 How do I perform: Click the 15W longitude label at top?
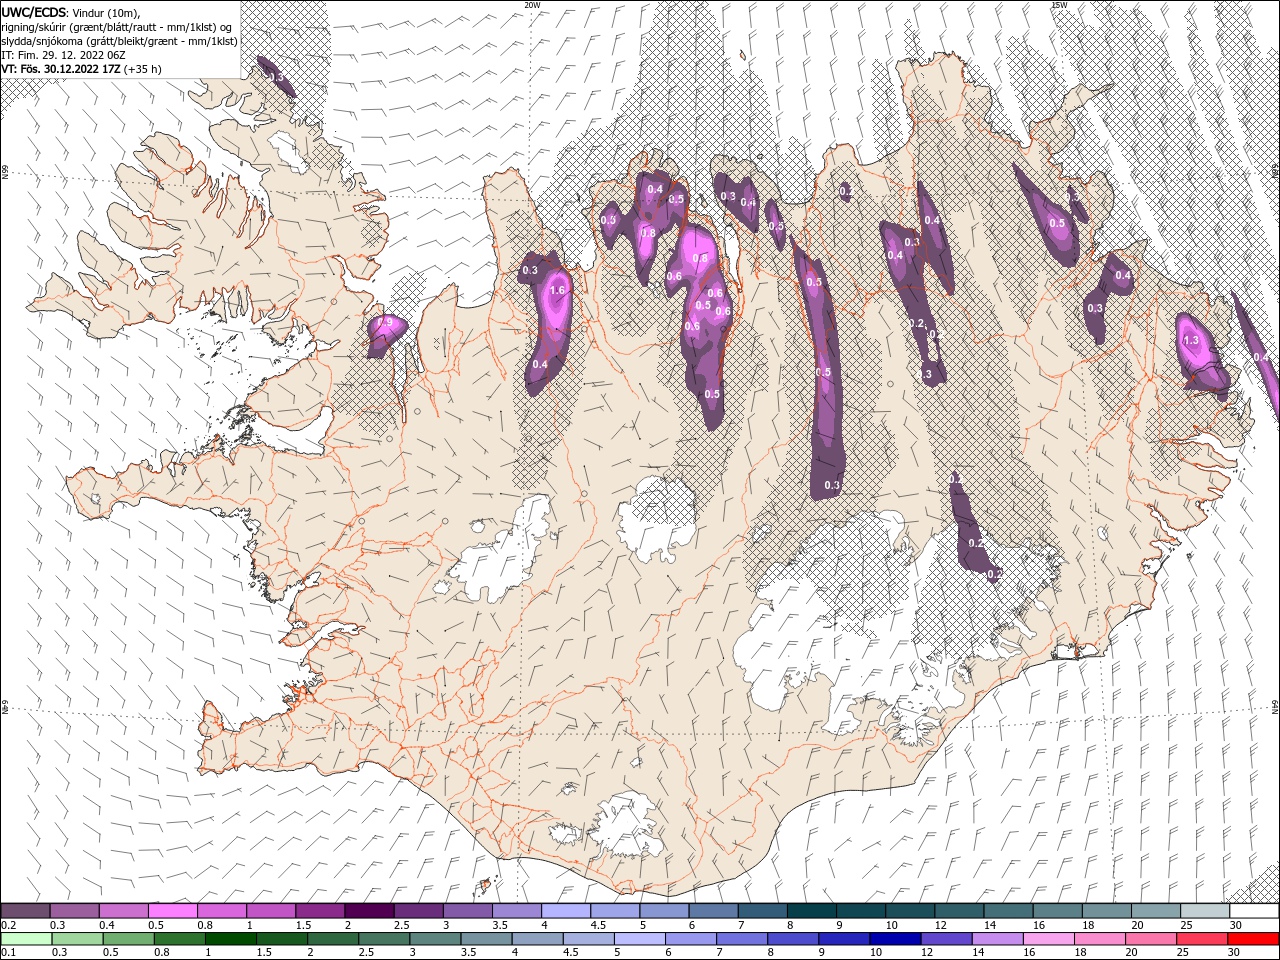(x=1059, y=5)
